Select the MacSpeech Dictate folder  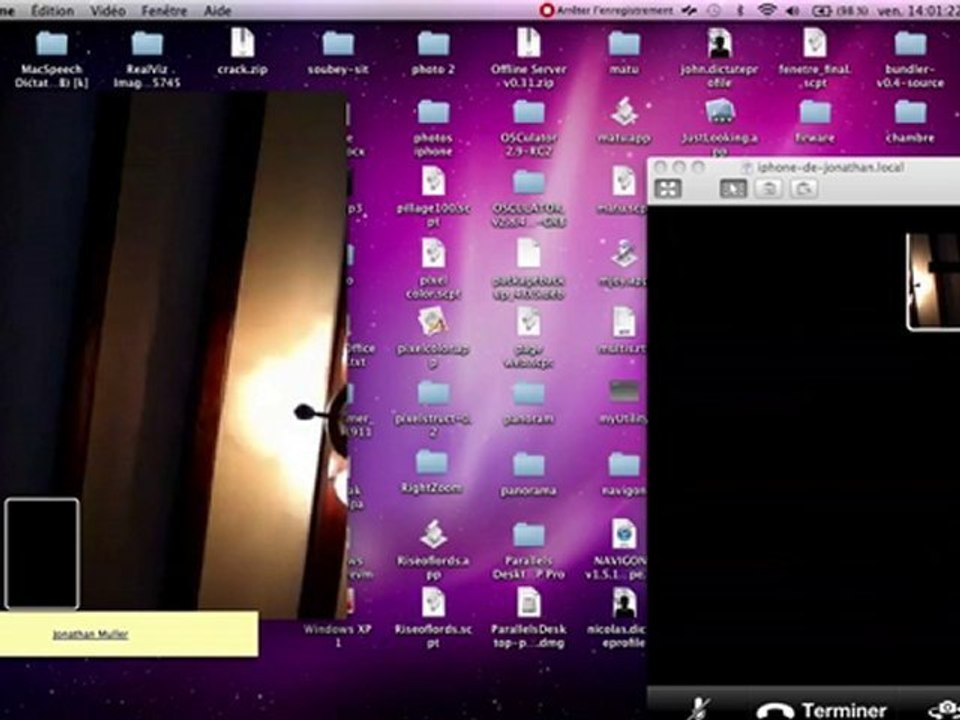coord(51,58)
